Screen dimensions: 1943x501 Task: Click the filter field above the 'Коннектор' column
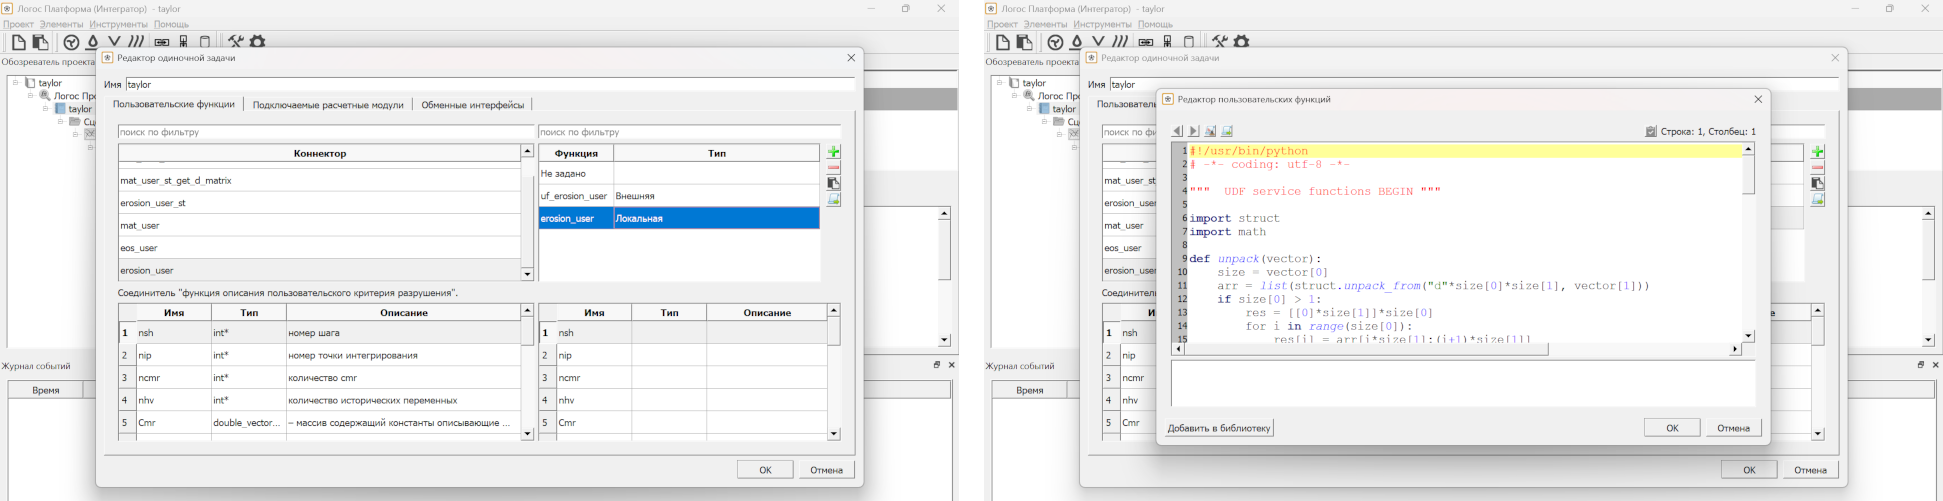(326, 132)
